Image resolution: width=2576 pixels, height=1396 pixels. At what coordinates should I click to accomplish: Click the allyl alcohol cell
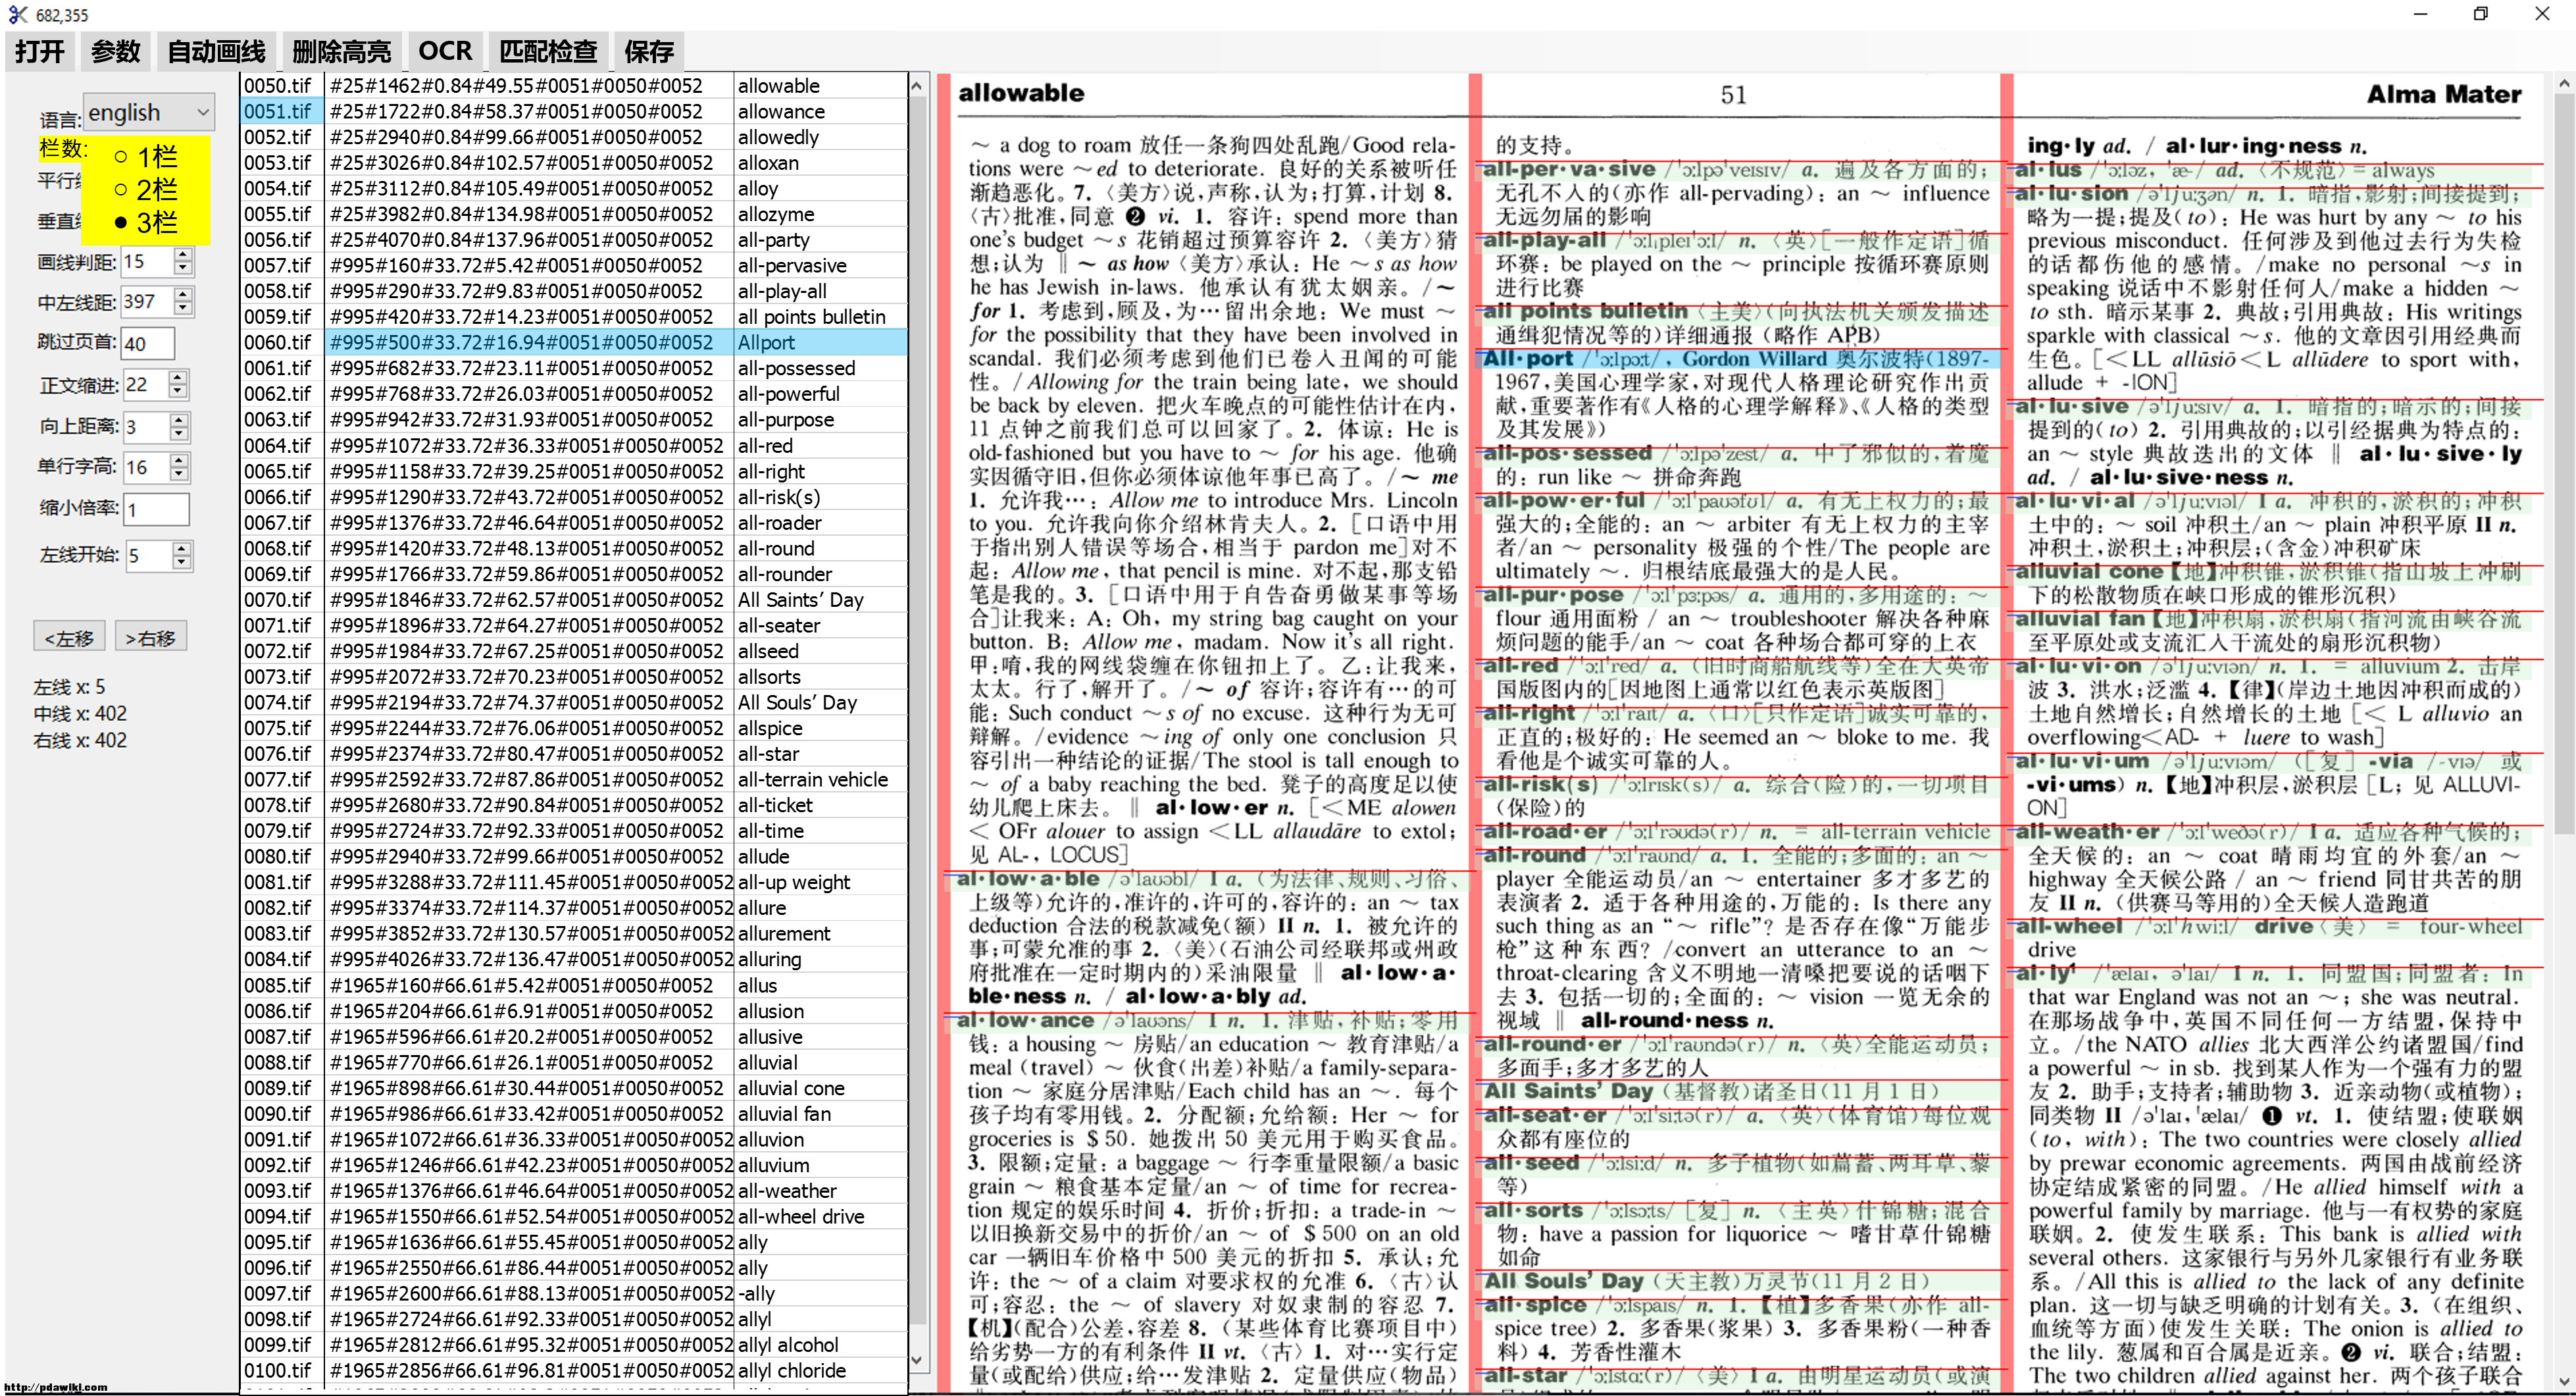click(x=820, y=1345)
